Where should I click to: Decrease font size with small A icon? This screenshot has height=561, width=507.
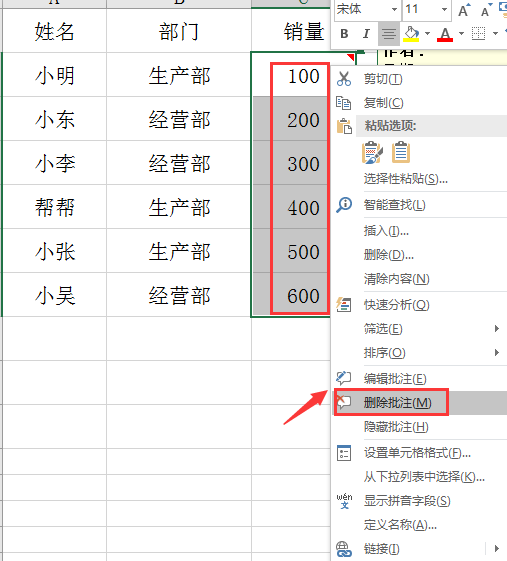coord(487,10)
